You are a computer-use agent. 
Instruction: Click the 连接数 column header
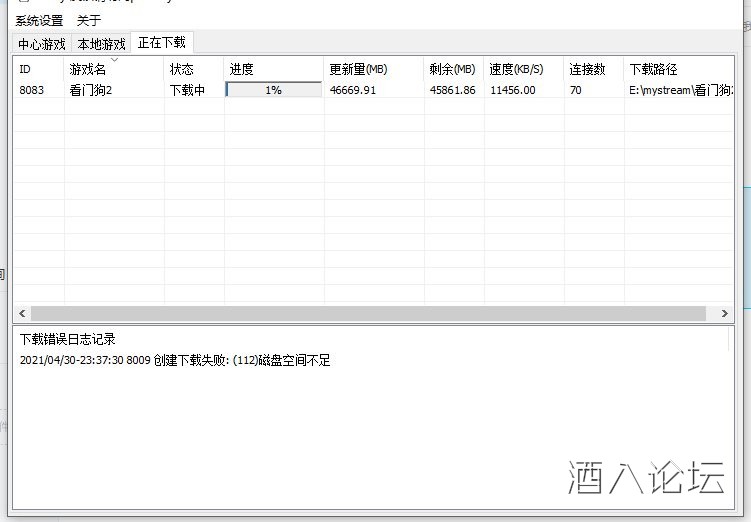tap(593, 69)
